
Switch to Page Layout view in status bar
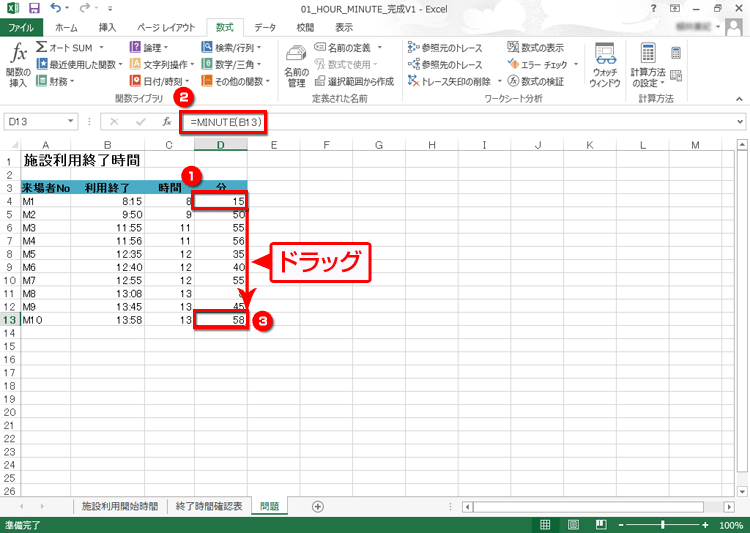point(573,525)
